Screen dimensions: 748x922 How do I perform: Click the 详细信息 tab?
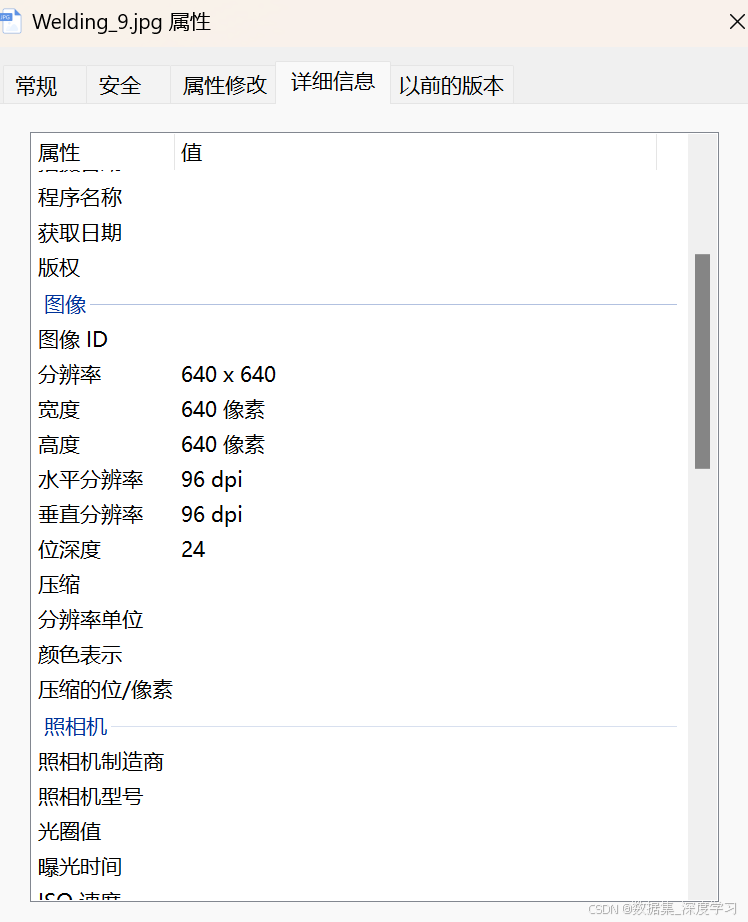pos(333,82)
